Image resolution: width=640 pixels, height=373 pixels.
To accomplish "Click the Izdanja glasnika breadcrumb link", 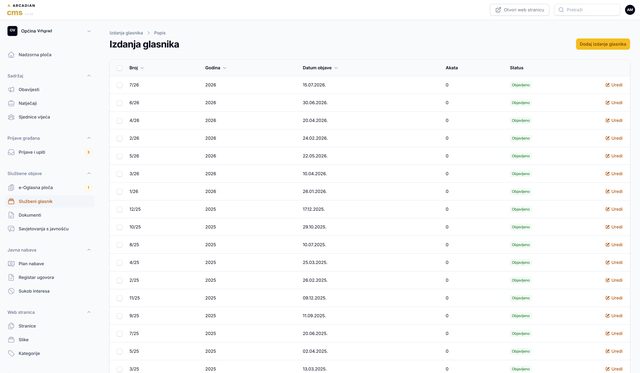I will click(x=126, y=33).
